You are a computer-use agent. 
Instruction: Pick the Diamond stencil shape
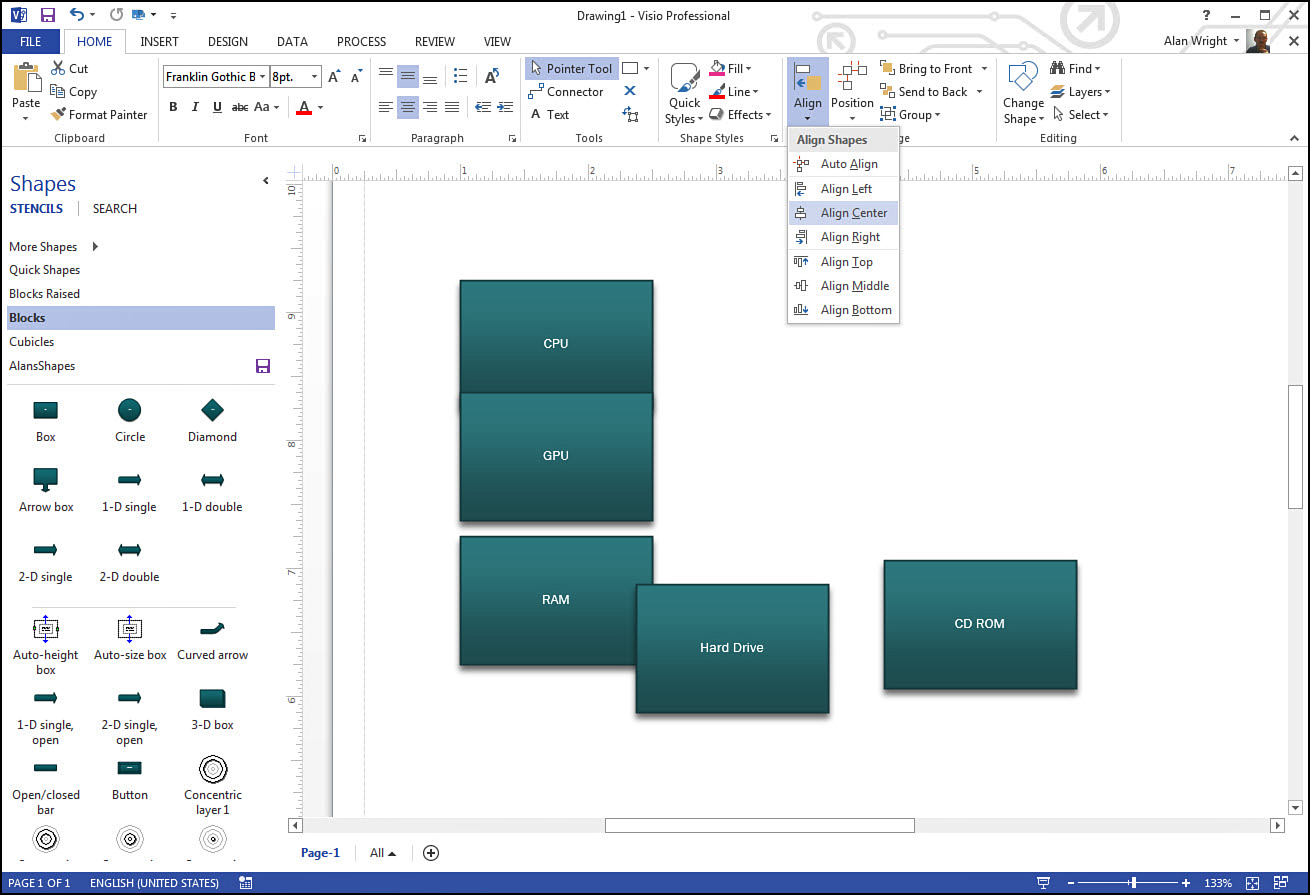click(212, 410)
